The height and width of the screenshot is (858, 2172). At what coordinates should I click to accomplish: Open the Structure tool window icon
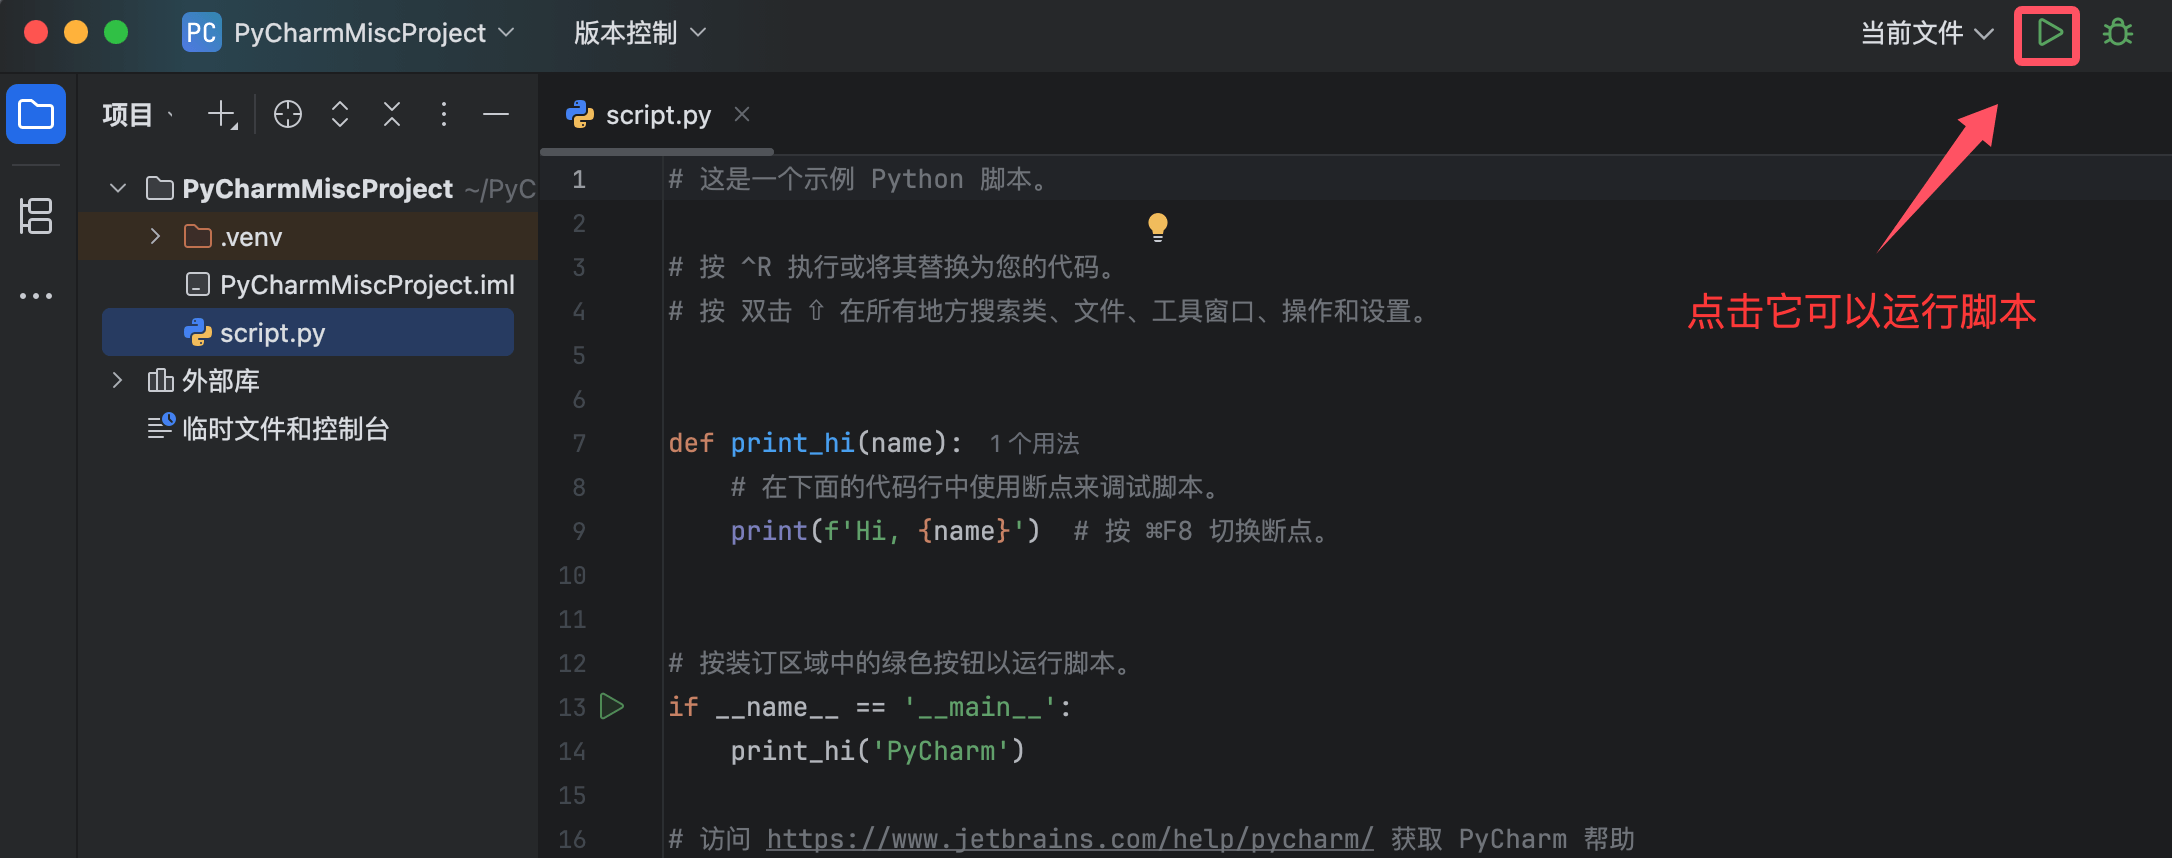click(x=36, y=216)
